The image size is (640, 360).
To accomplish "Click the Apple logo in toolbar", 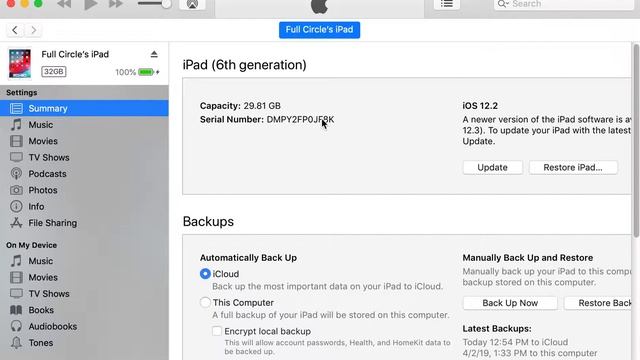I will (319, 6).
